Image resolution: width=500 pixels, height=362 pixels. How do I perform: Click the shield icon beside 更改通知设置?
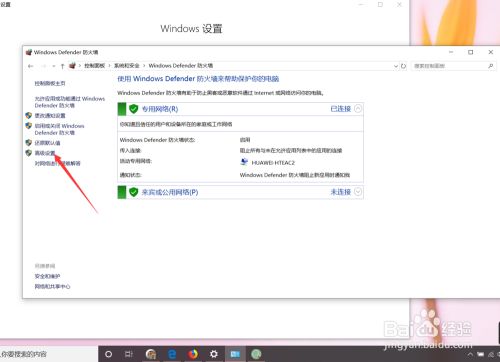[29, 115]
